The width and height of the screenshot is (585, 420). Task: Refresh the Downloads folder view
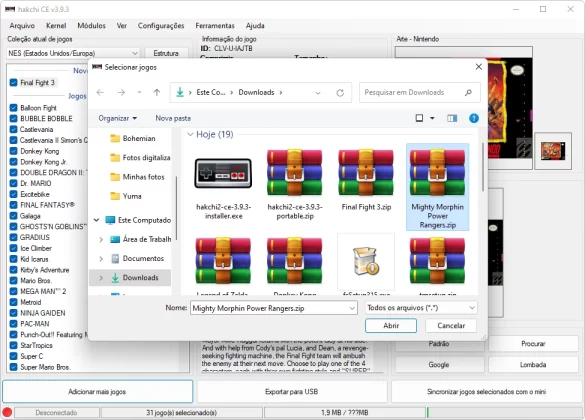click(x=340, y=93)
